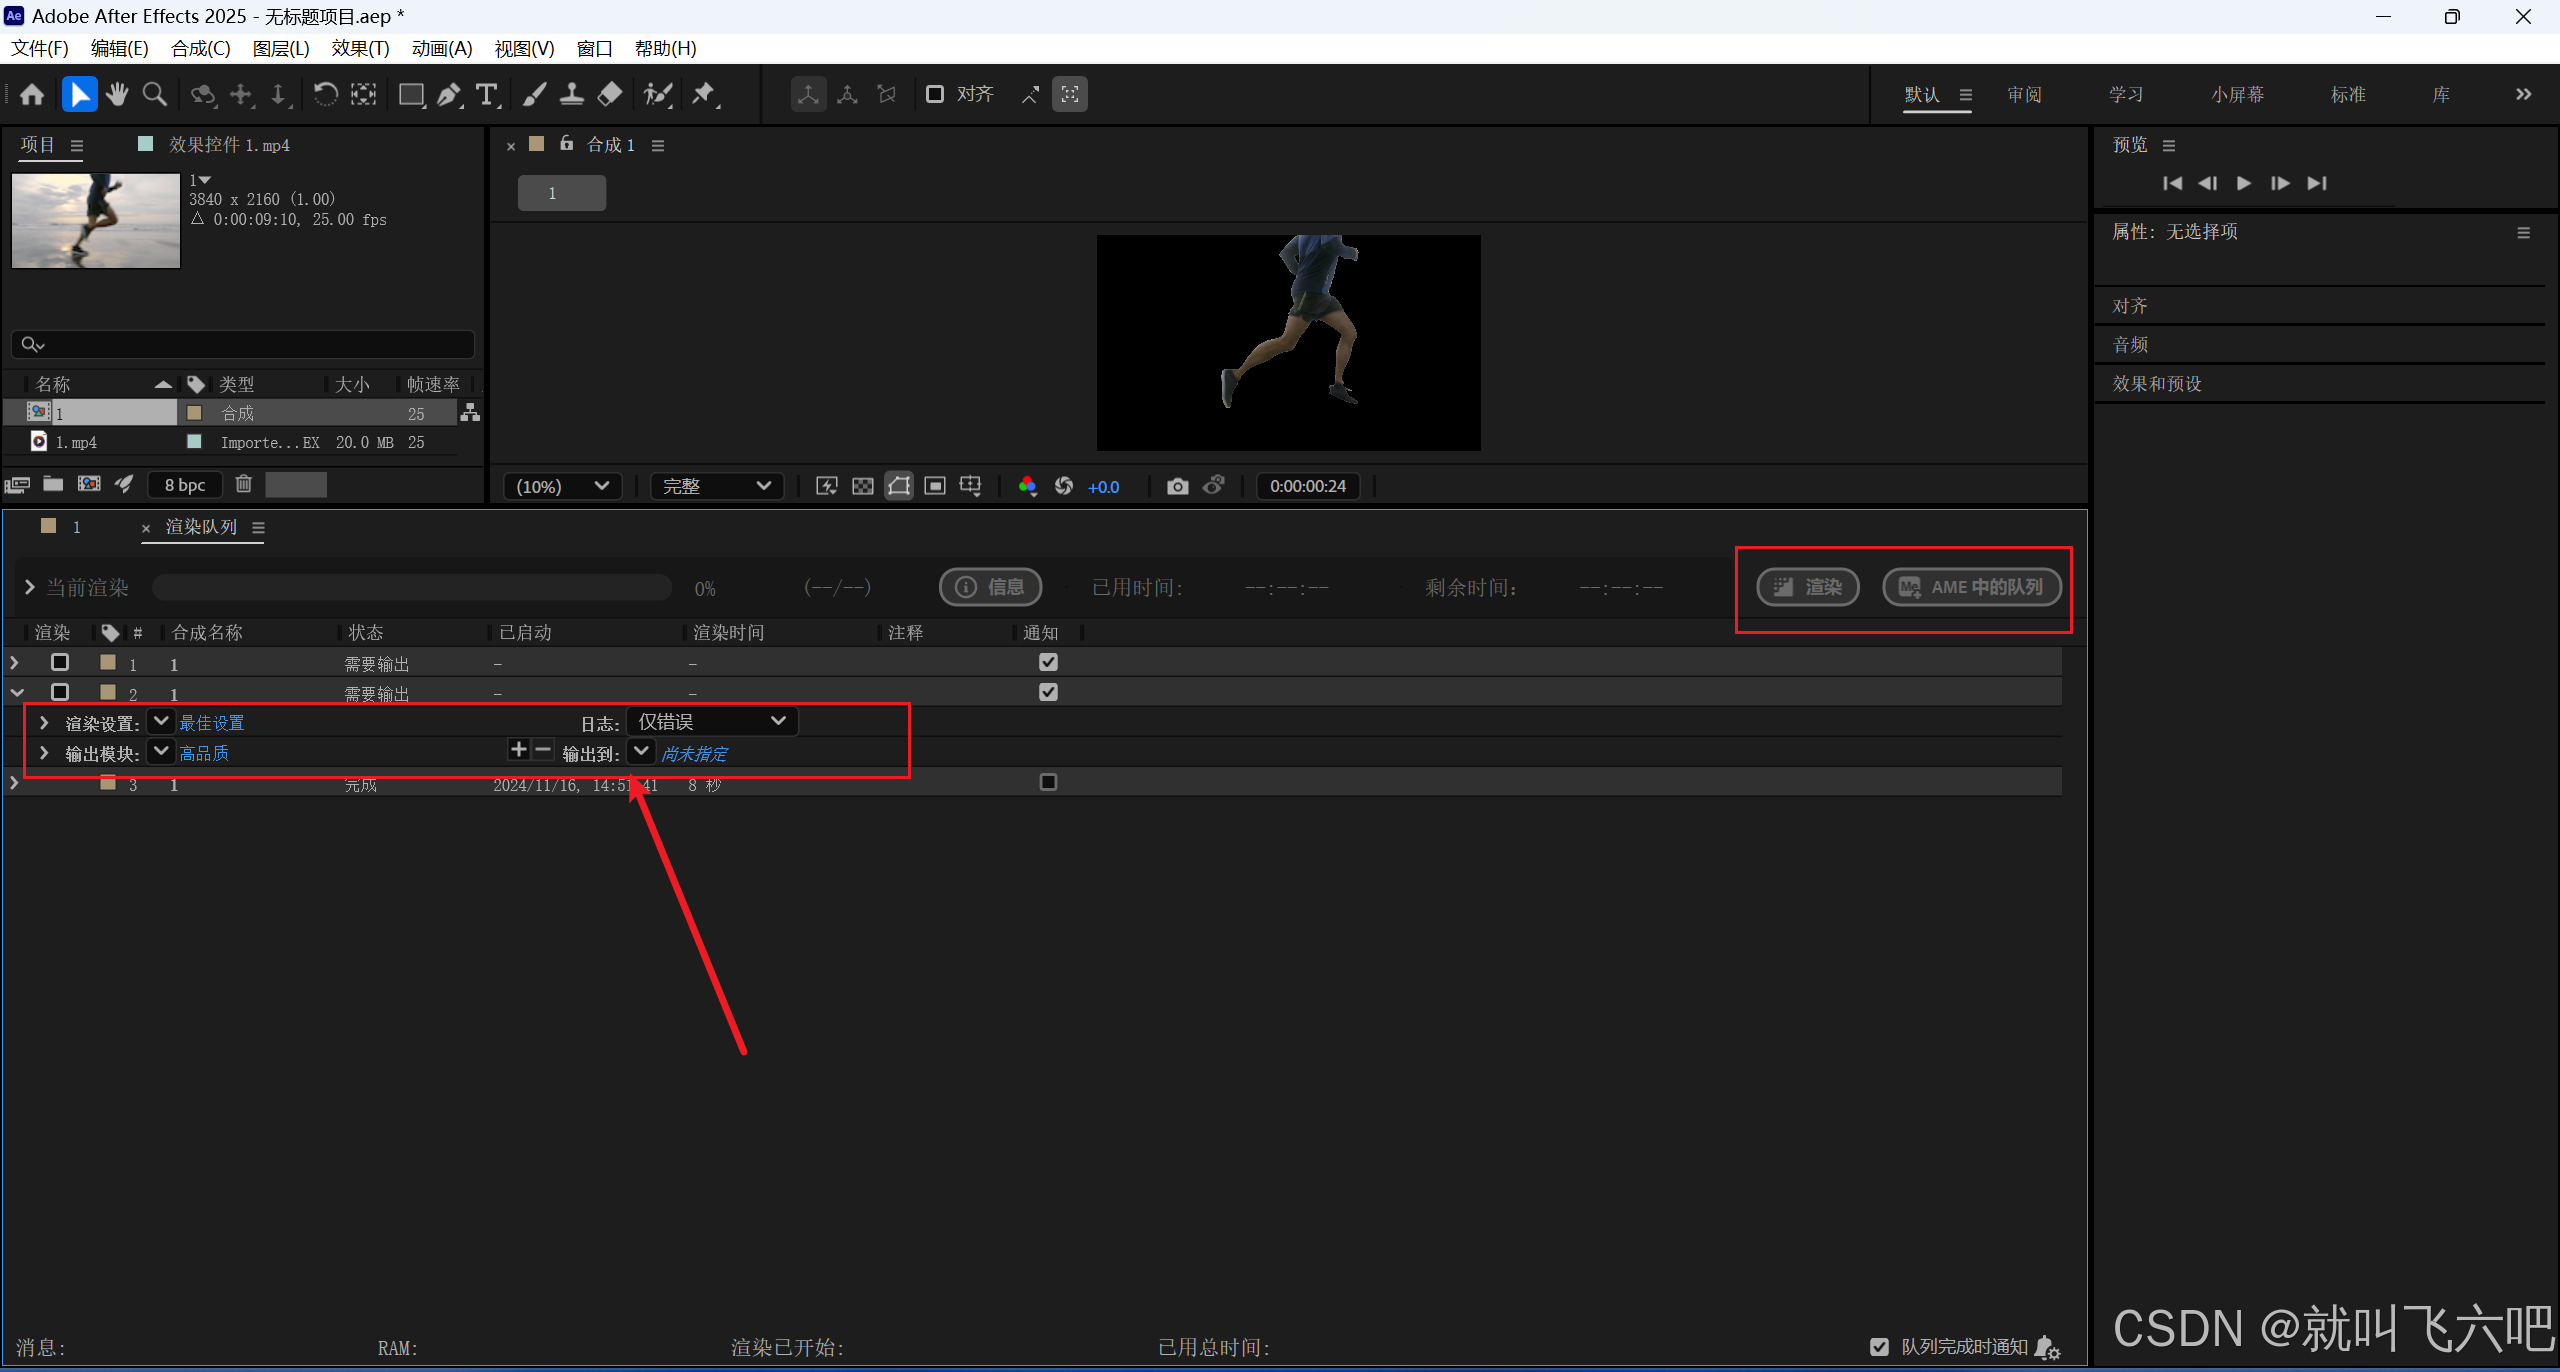Image resolution: width=2560 pixels, height=1372 pixels.
Task: Uncheck notify for render item 1
Action: pos(1048,662)
